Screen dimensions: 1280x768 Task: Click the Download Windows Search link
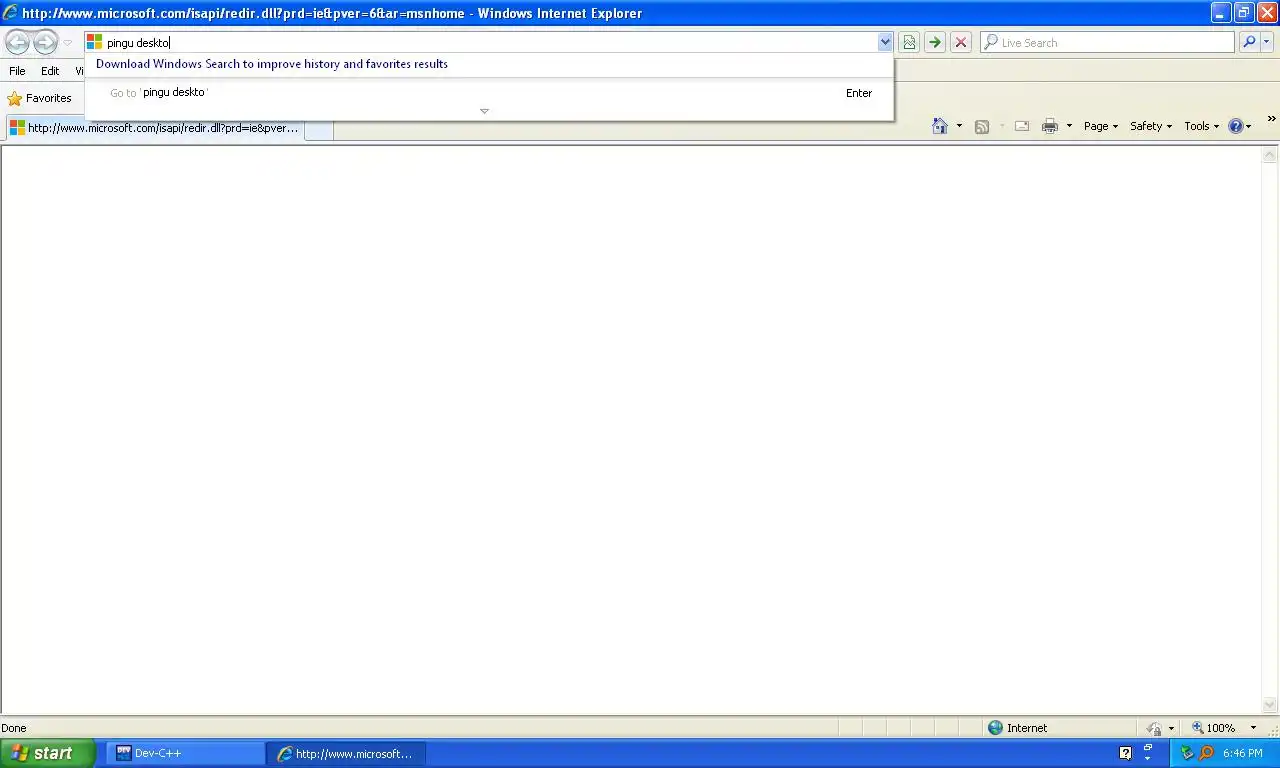tap(272, 64)
